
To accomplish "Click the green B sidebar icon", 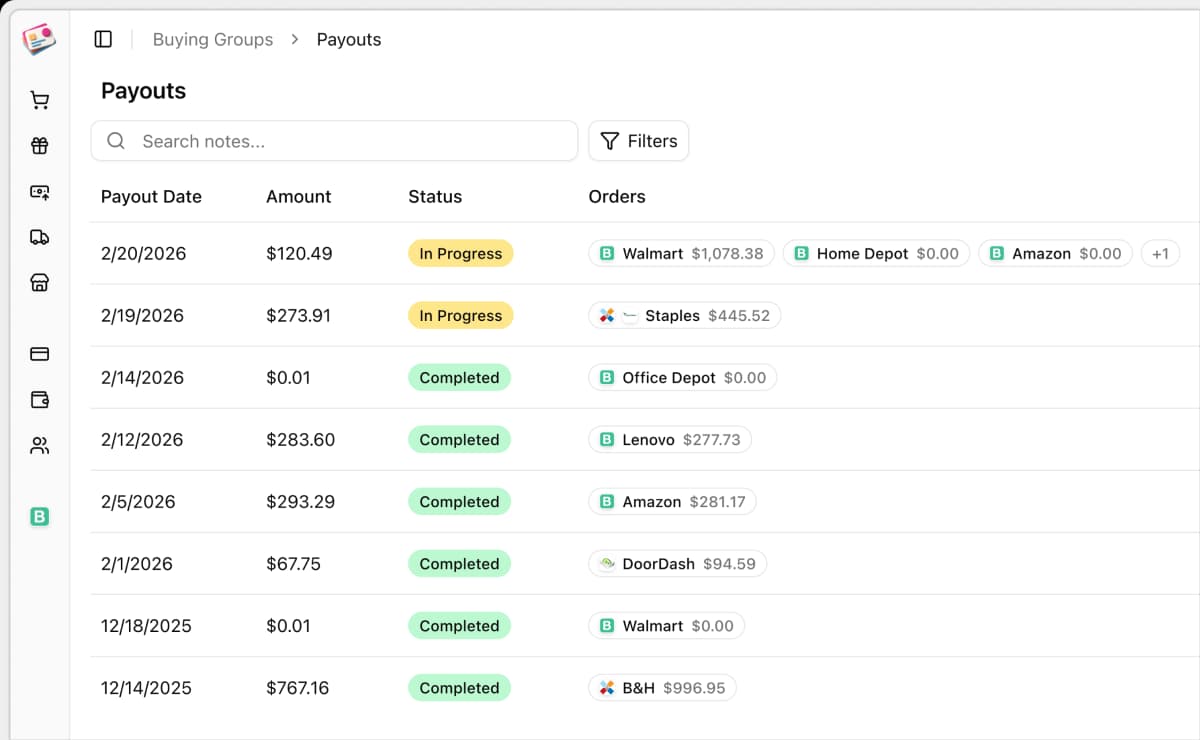I will (x=39, y=517).
